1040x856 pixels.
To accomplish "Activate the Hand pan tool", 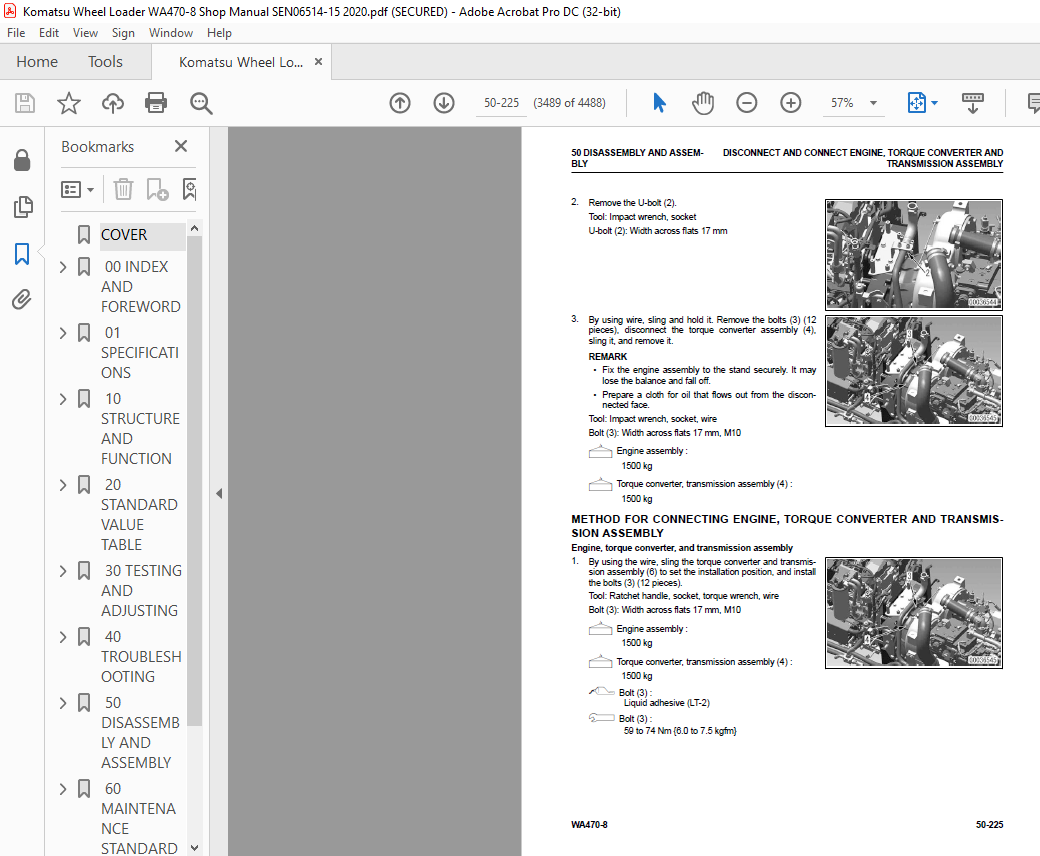I will tap(702, 103).
